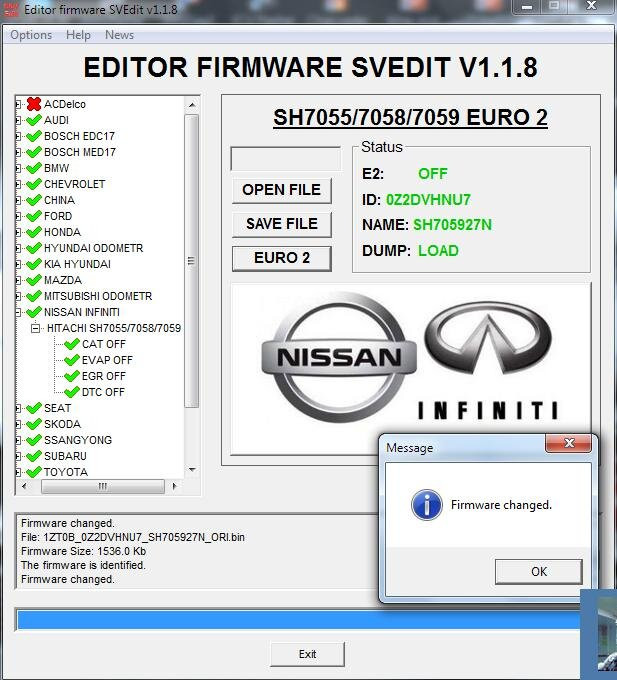Expand the TOYOTA tree node

(x=18, y=472)
